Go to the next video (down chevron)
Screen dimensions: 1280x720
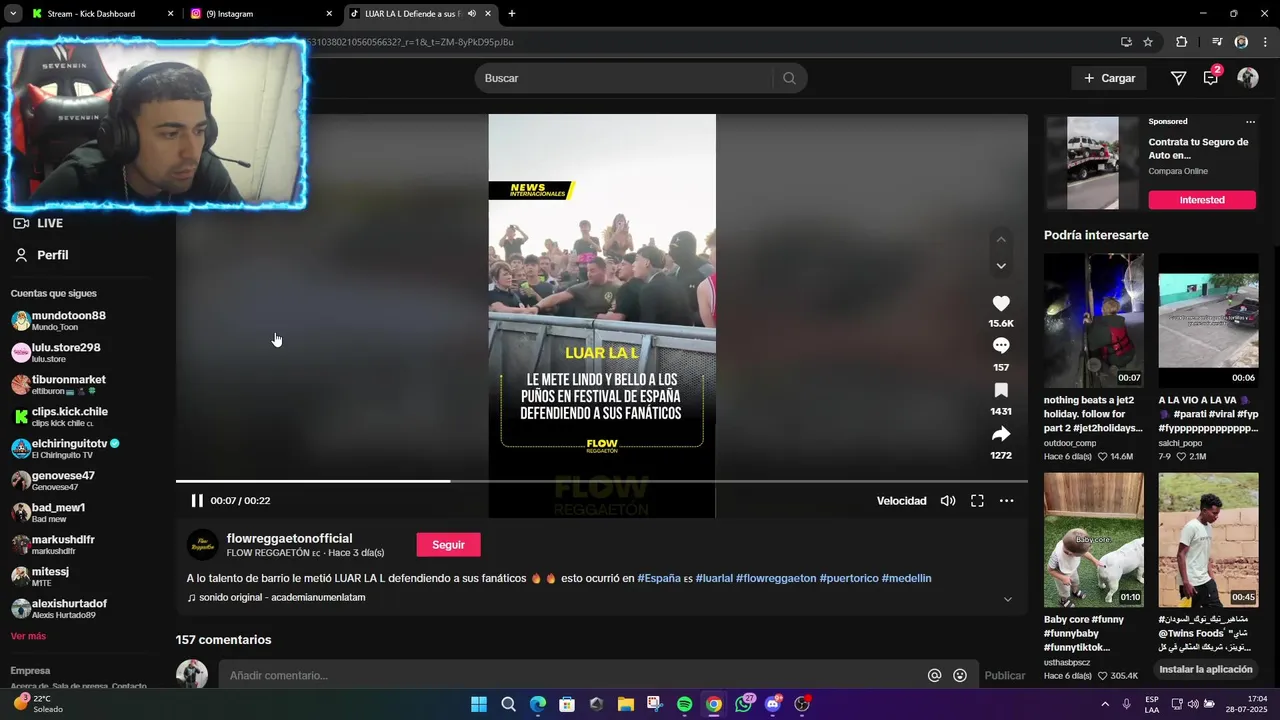(1001, 266)
